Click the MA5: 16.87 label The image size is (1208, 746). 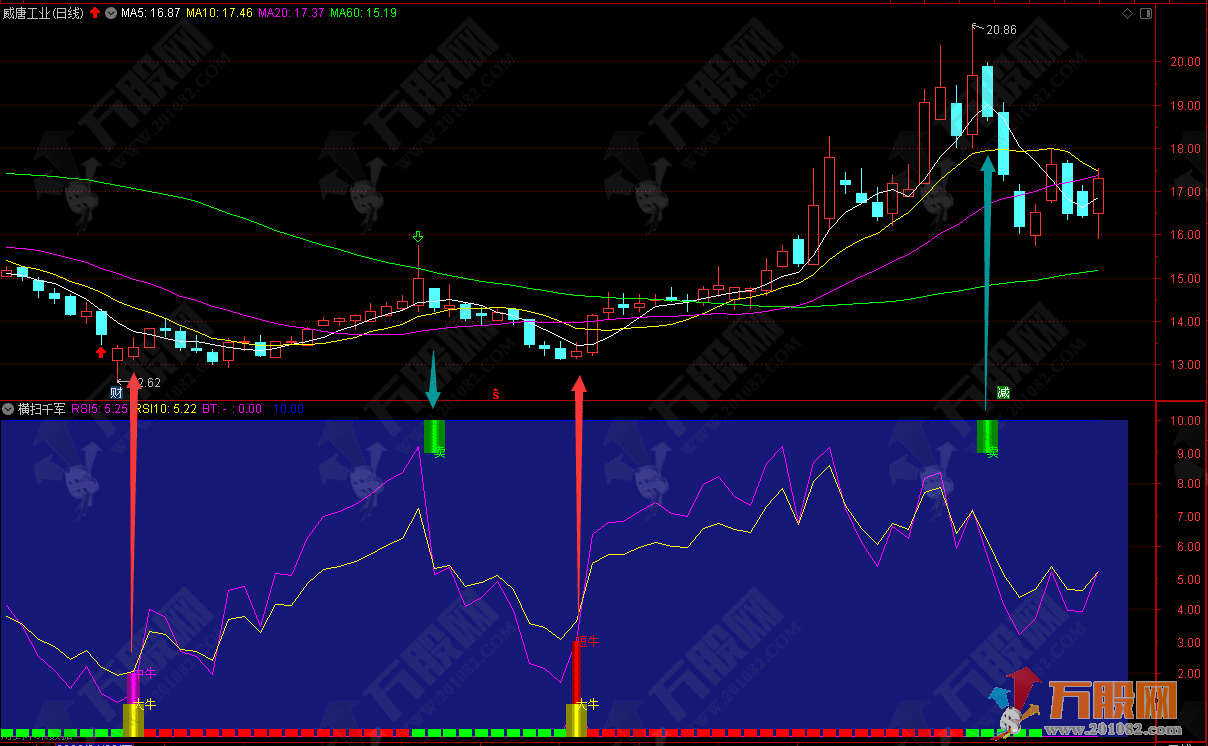pyautogui.click(x=150, y=13)
